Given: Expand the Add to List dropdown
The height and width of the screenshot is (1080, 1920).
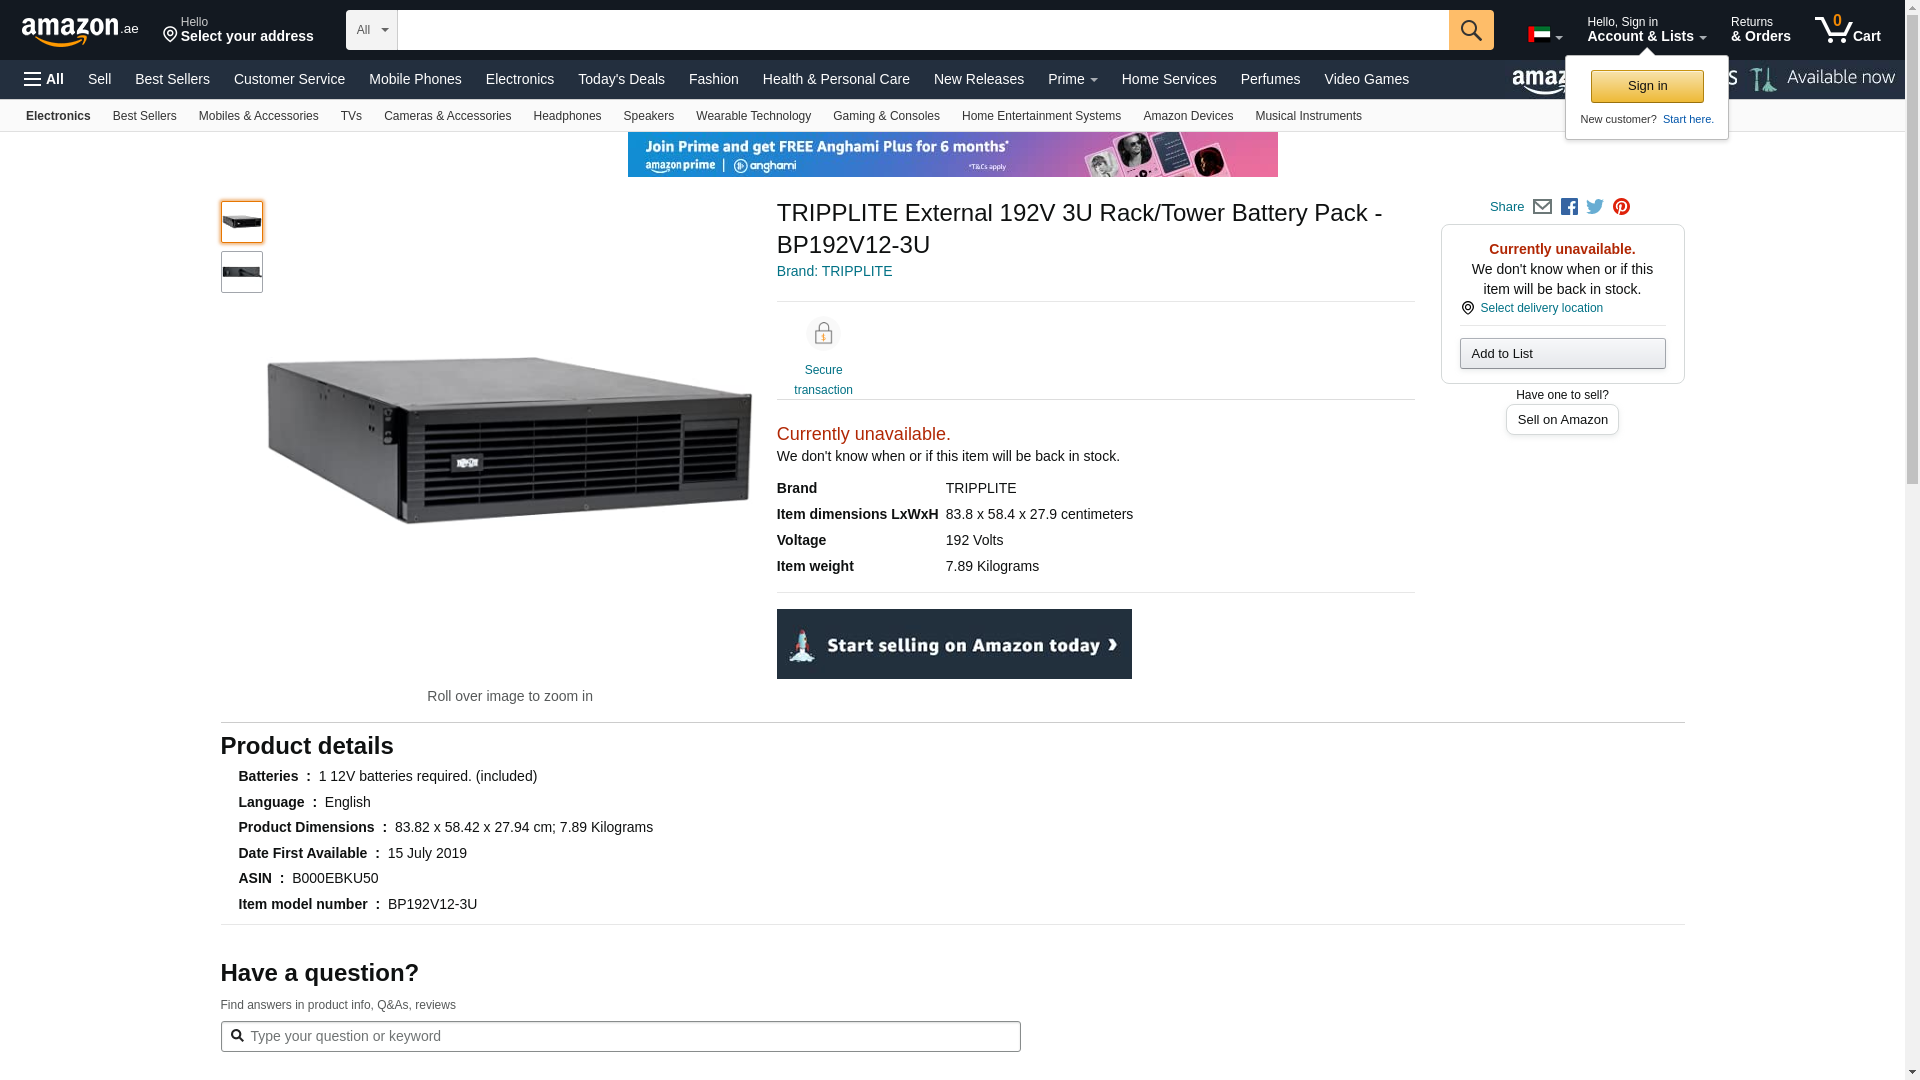Looking at the screenshot, I should [1562, 354].
